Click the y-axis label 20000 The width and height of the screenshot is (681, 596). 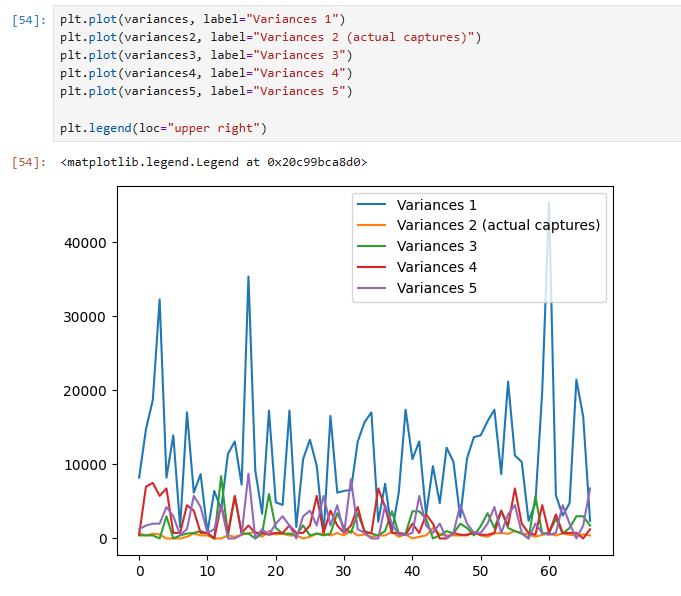coord(85,391)
